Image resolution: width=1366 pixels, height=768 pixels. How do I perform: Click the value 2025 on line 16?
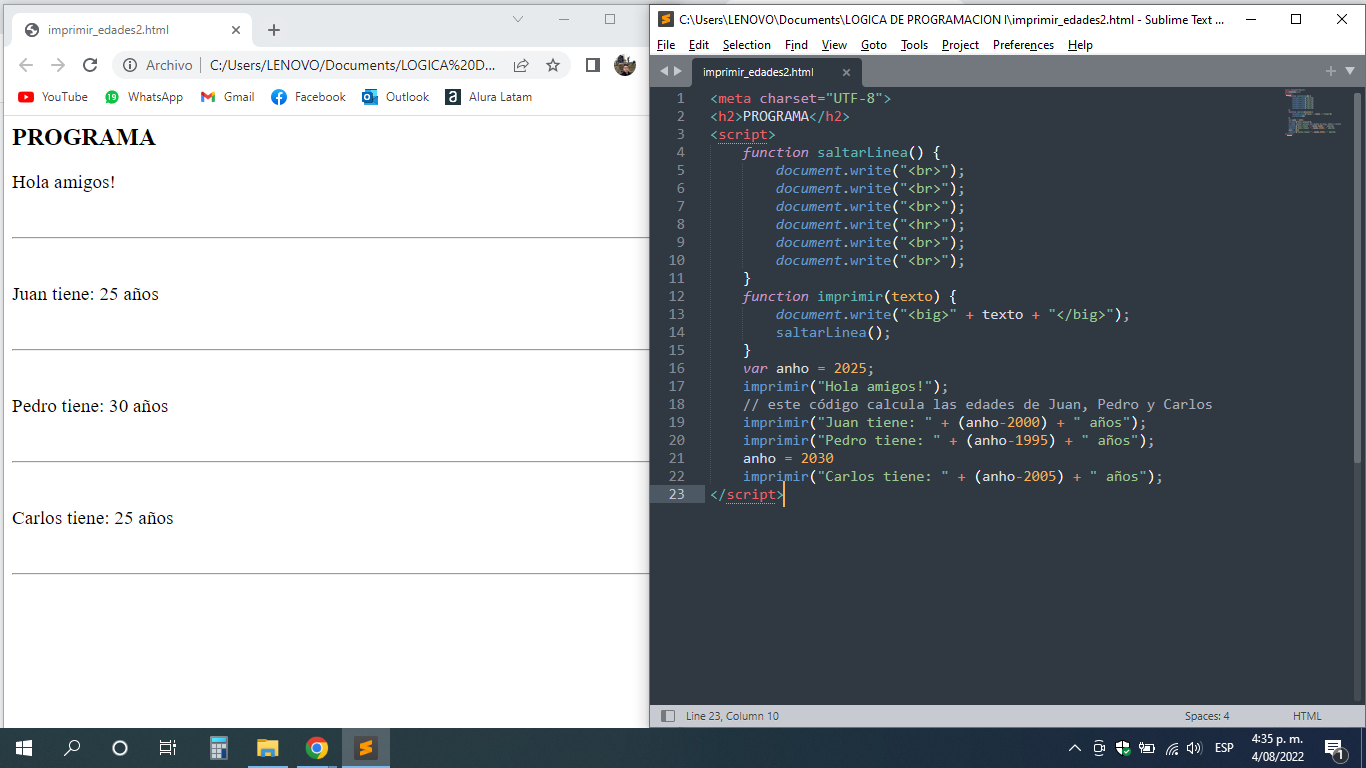click(850, 368)
